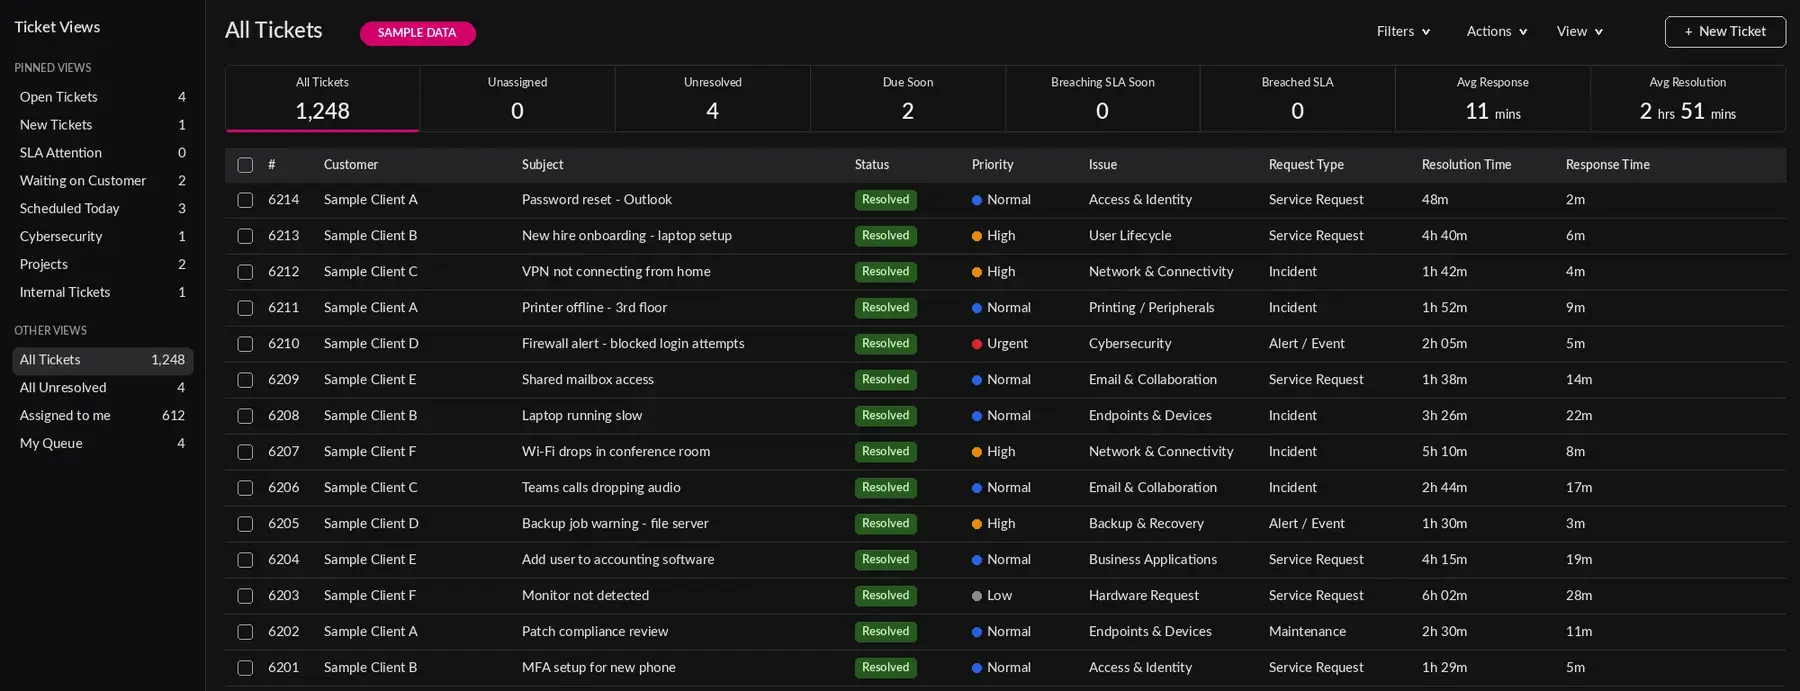The width and height of the screenshot is (1800, 691).
Task: Open the New Tickets pinned view
Action: (x=102, y=125)
